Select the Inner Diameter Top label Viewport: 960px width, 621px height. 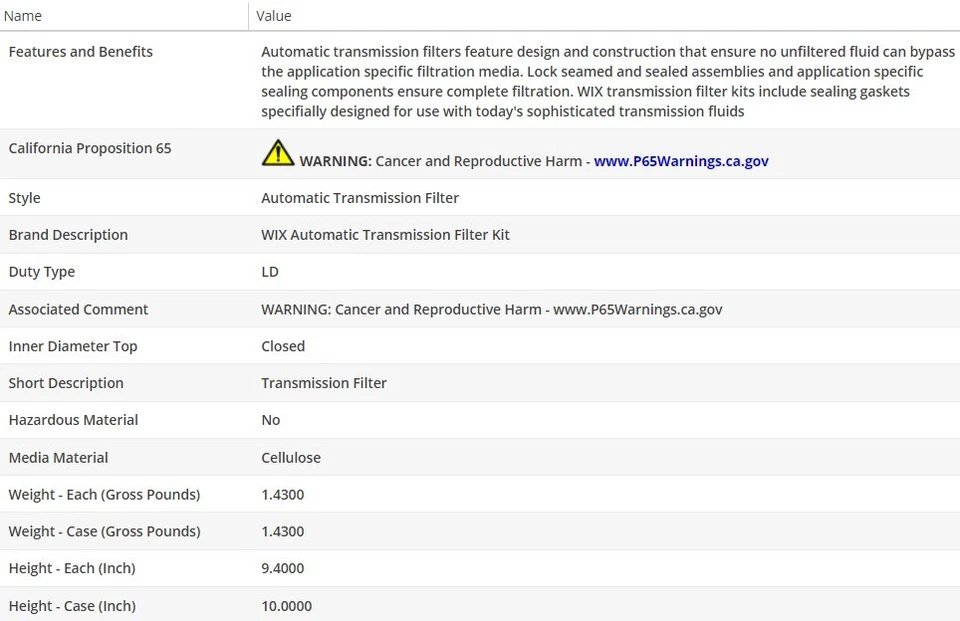click(73, 346)
